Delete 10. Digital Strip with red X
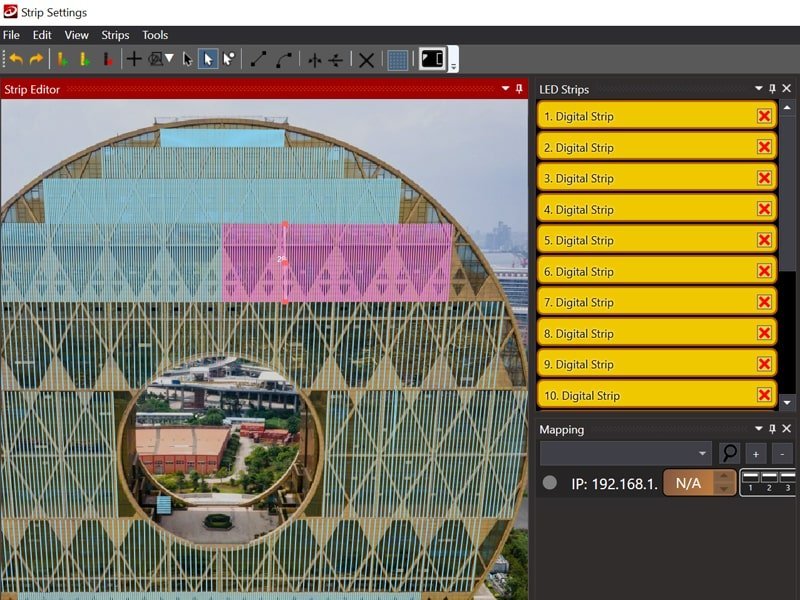The width and height of the screenshot is (800, 600). pyautogui.click(x=764, y=395)
